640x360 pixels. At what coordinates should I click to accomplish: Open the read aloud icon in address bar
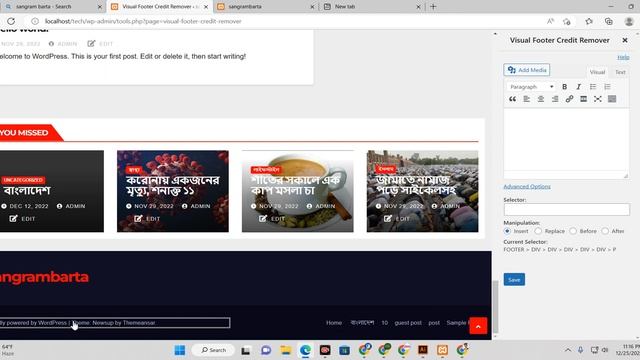[x=550, y=21]
